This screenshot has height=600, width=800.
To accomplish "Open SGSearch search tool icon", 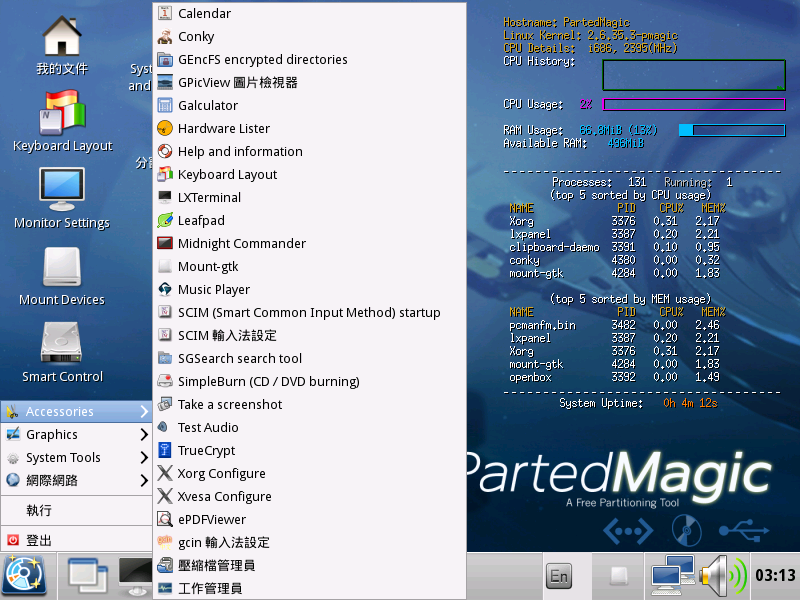I will 165,358.
